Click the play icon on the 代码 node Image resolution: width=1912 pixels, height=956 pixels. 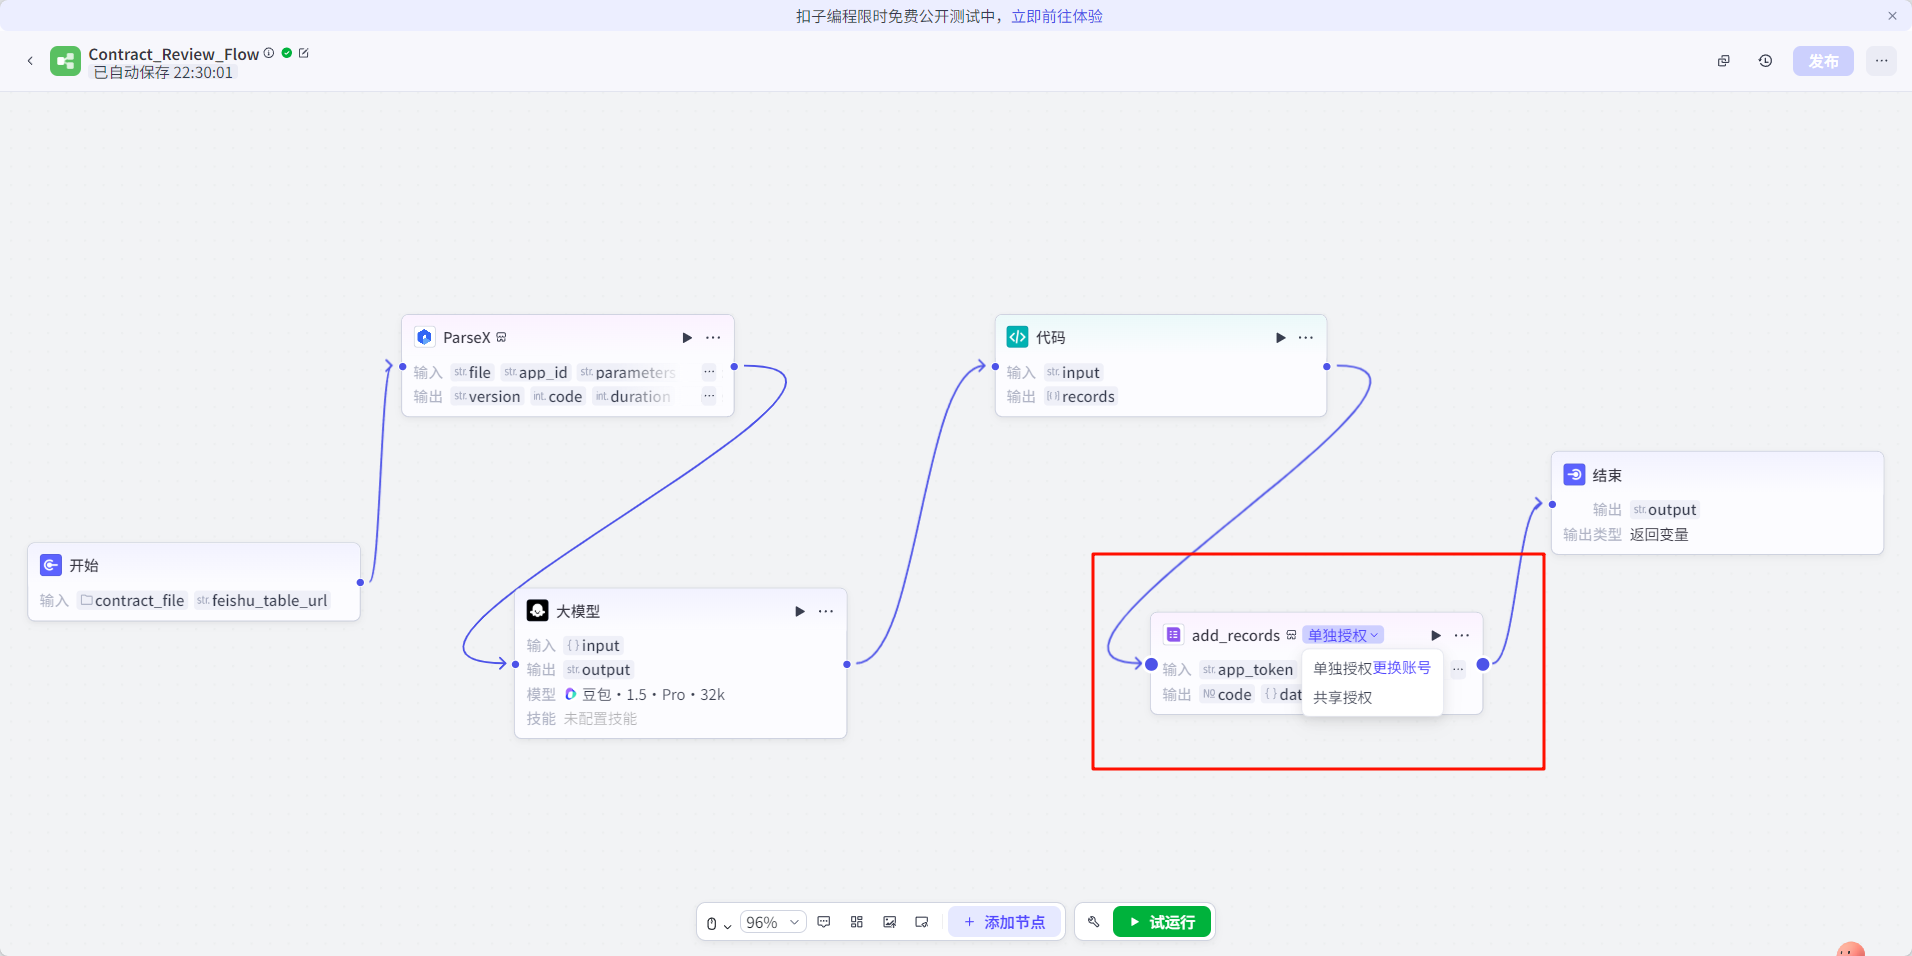coord(1280,337)
